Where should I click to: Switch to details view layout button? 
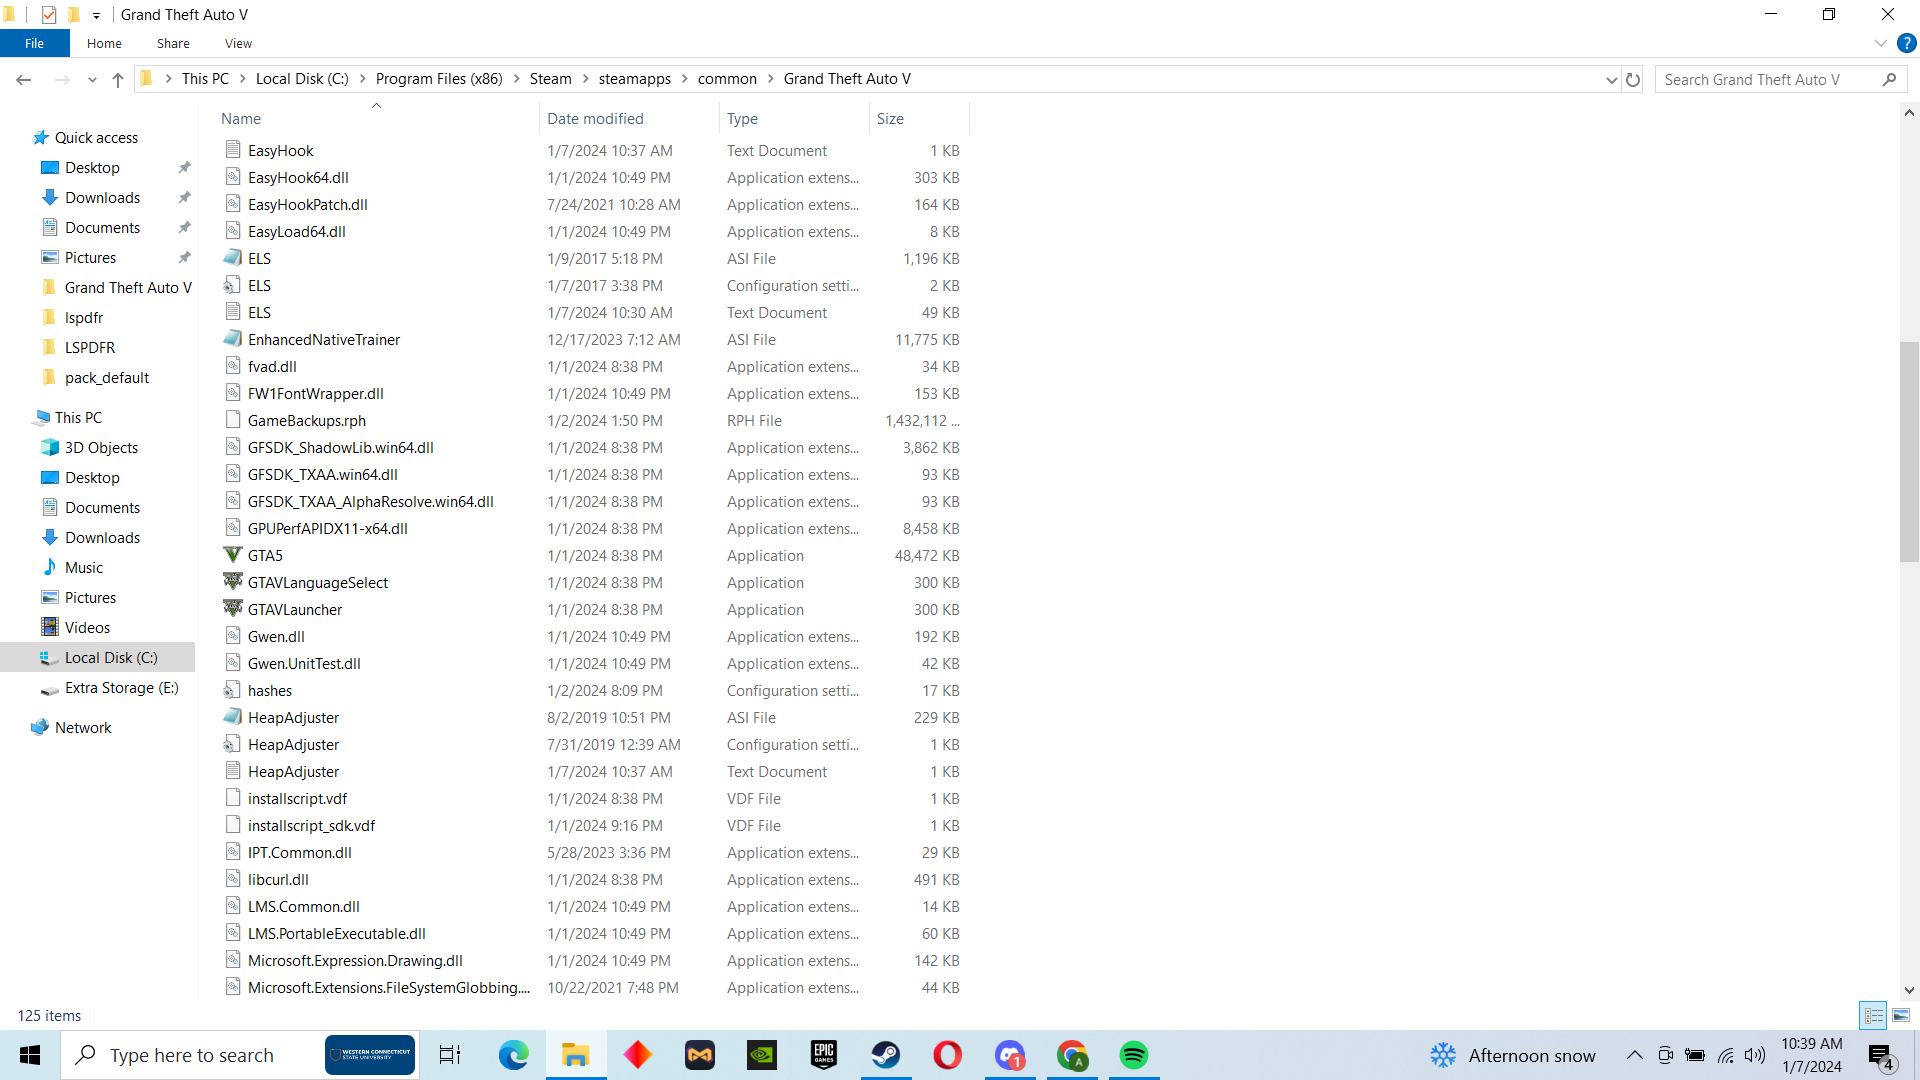tap(1873, 1015)
